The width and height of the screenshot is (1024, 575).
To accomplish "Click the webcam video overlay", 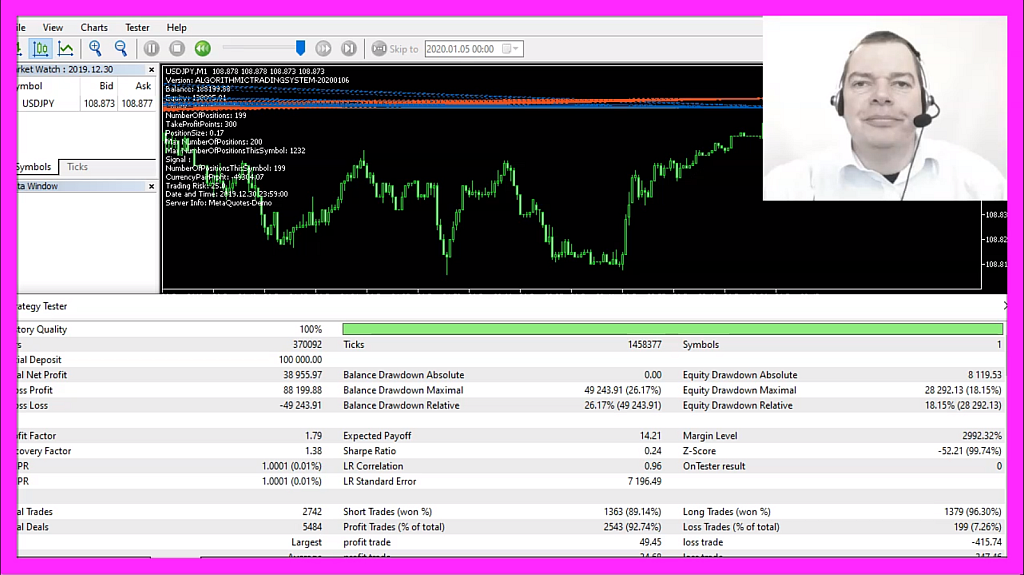I will (x=885, y=109).
